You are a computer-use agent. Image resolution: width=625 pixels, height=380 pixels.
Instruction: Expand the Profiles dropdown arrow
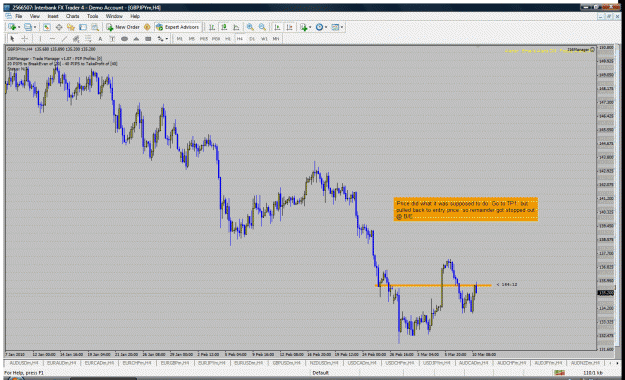35,27
